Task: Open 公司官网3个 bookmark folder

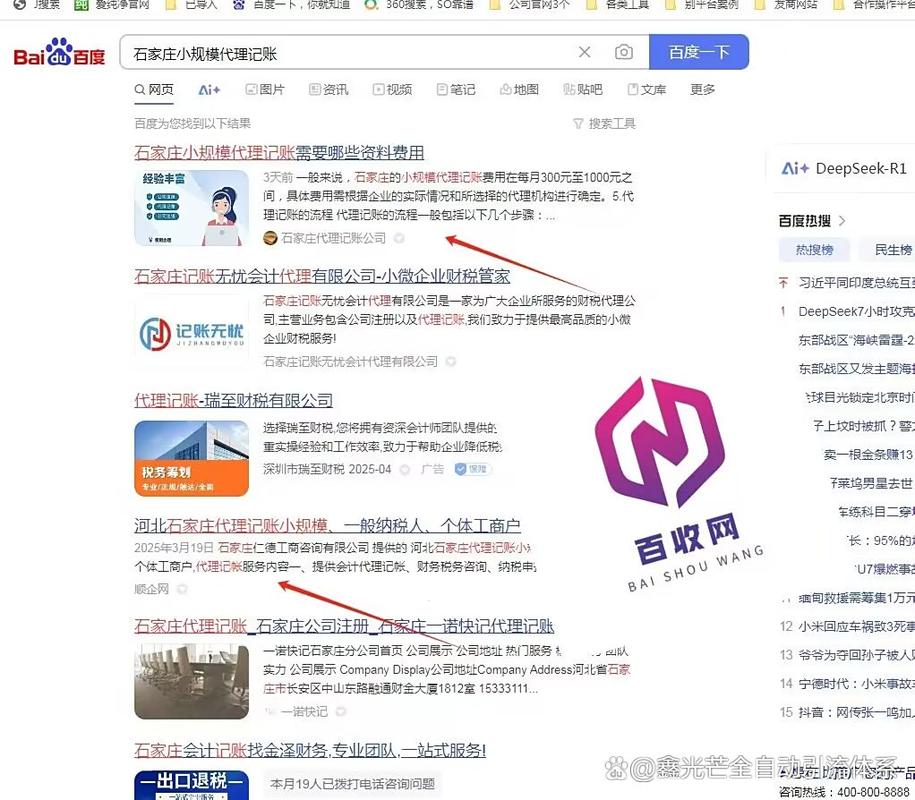Action: coord(529,5)
